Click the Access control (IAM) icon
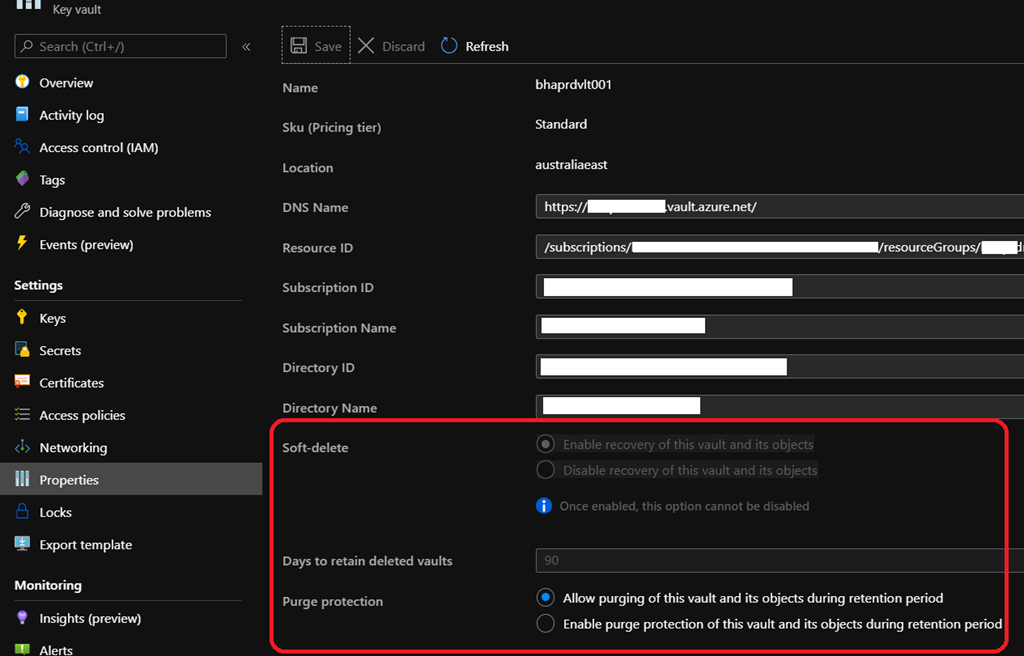This screenshot has height=656, width=1024. (x=22, y=147)
